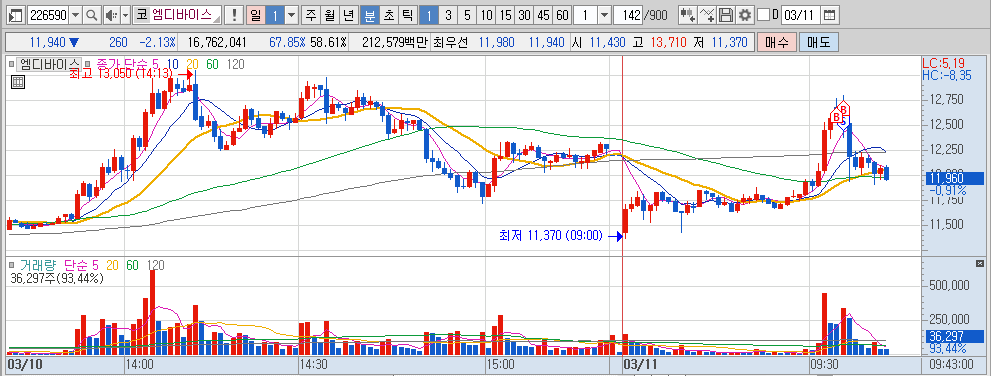991x376 pixels.
Task: Click the date field showing 03/11
Action: coord(801,15)
